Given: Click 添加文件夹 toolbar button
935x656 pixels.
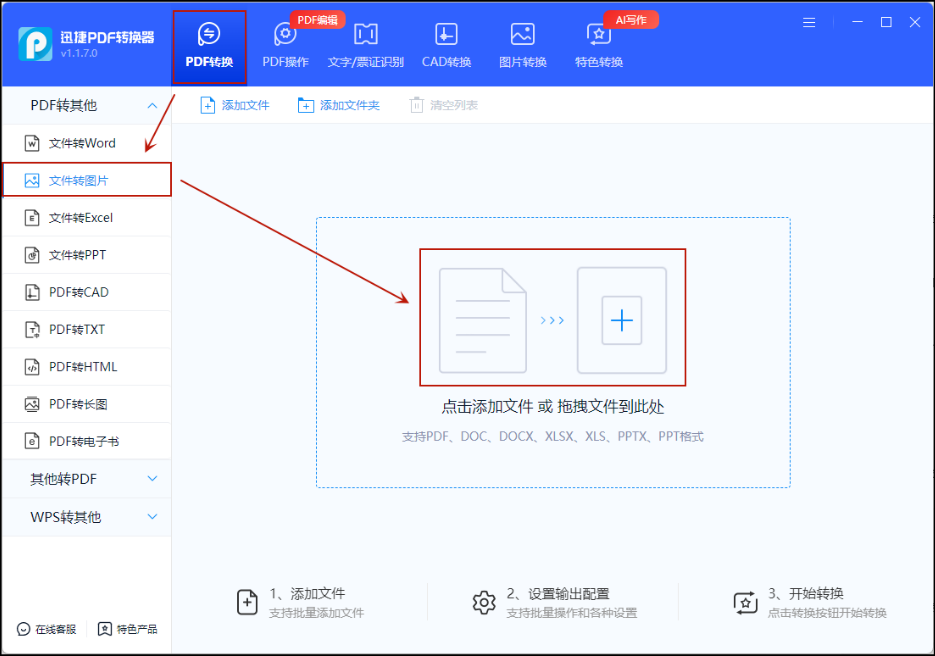Looking at the screenshot, I should (338, 106).
